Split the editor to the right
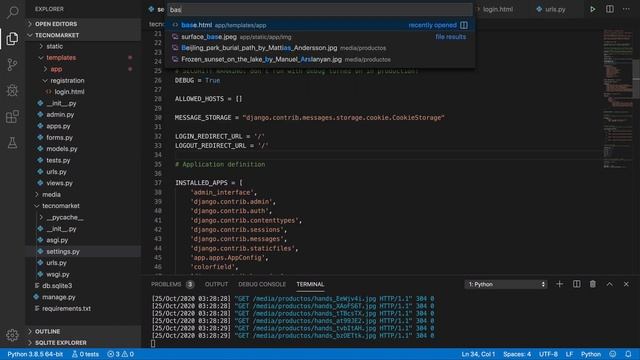Image resolution: width=640 pixels, height=360 pixels. click(609, 9)
